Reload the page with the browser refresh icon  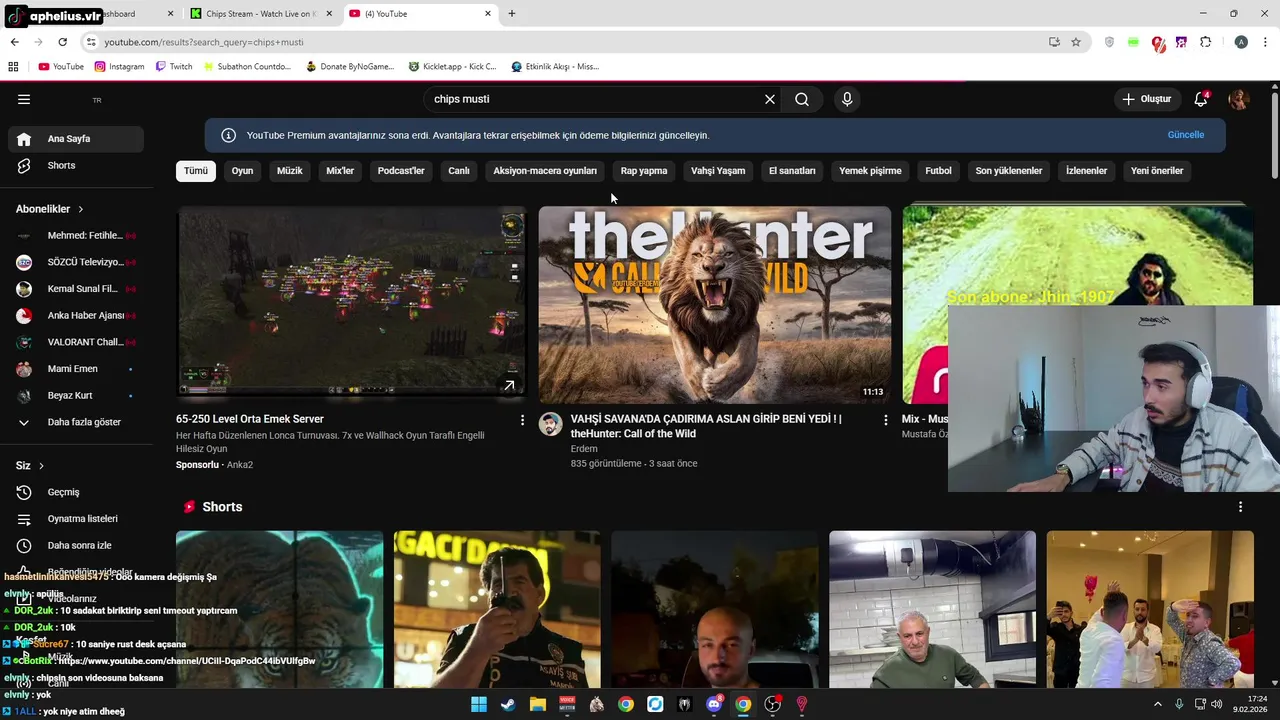pos(62,42)
